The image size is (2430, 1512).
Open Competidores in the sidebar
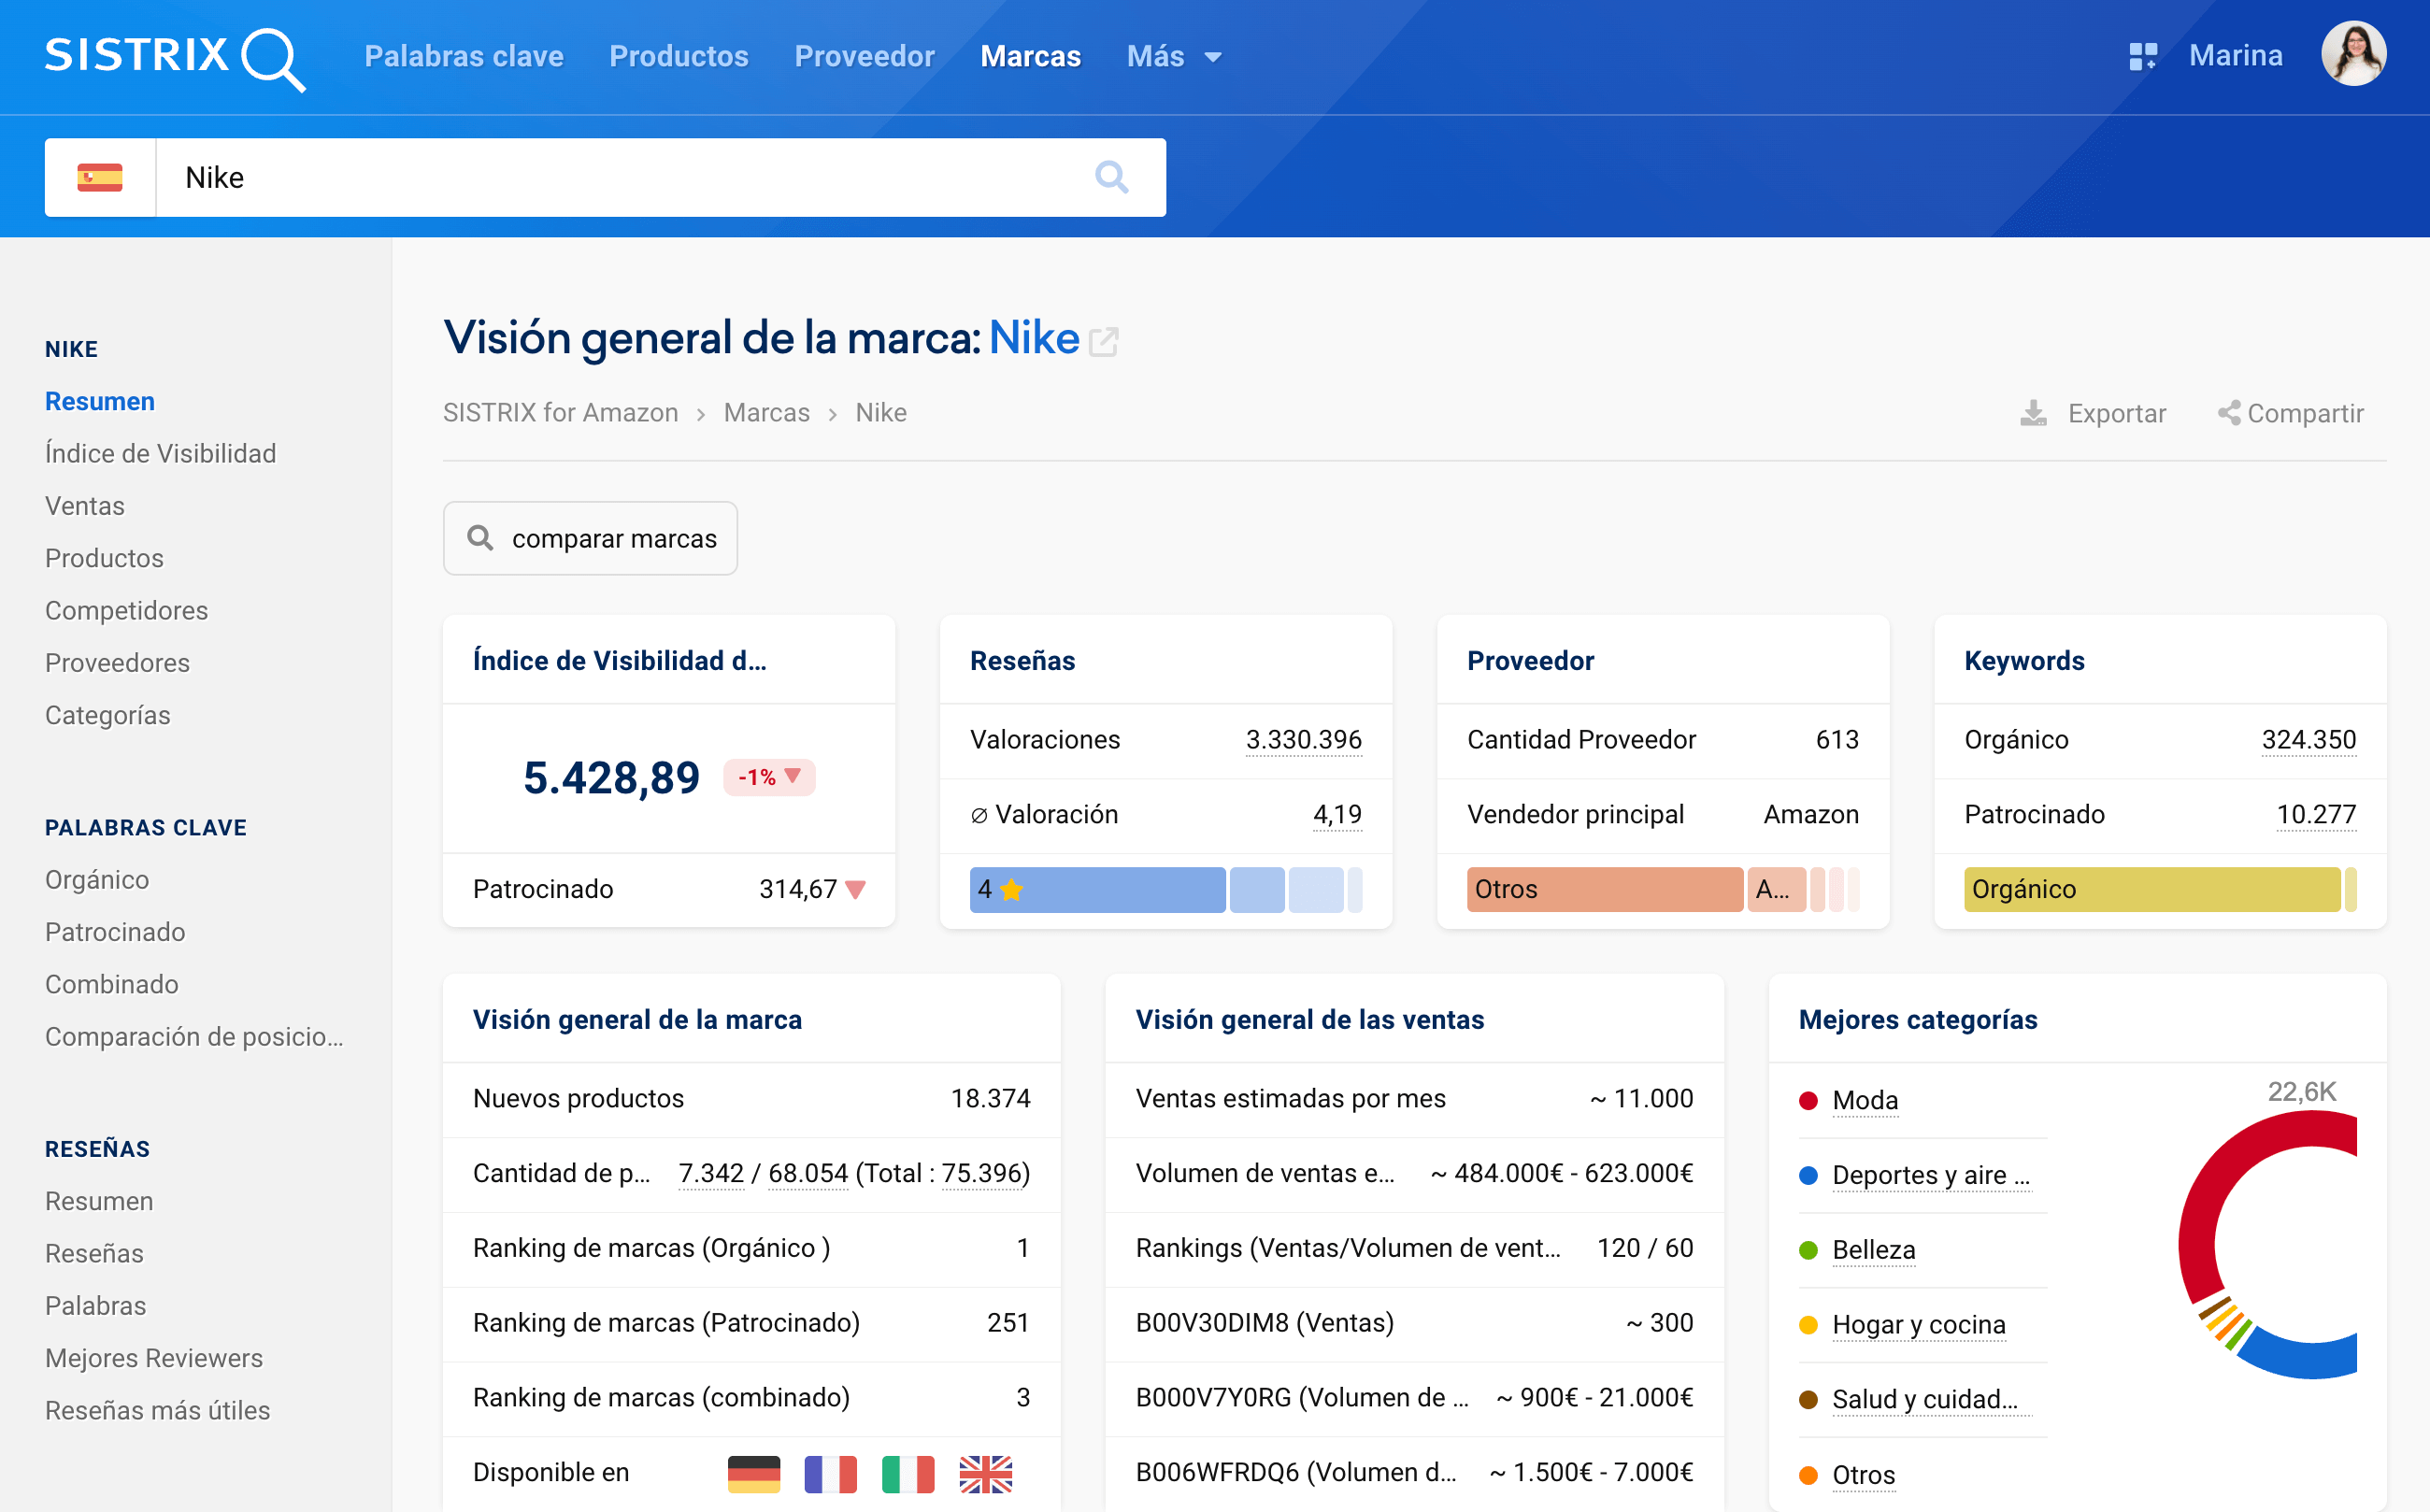coord(126,610)
